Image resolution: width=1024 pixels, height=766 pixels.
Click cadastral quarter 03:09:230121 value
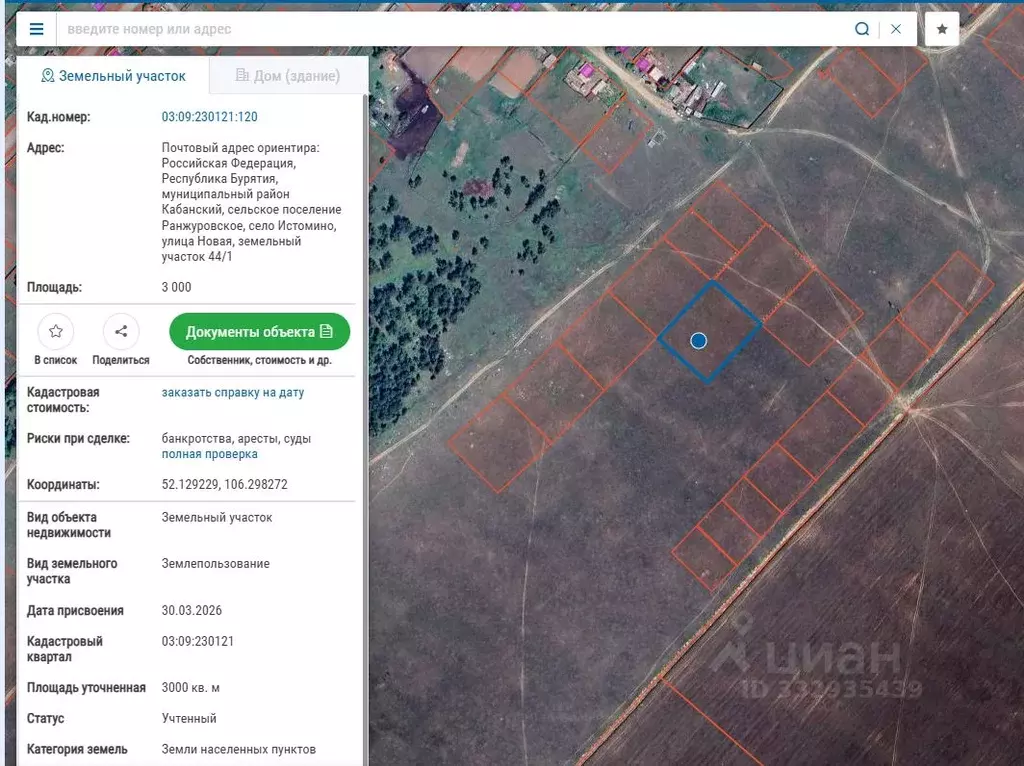pyautogui.click(x=198, y=641)
